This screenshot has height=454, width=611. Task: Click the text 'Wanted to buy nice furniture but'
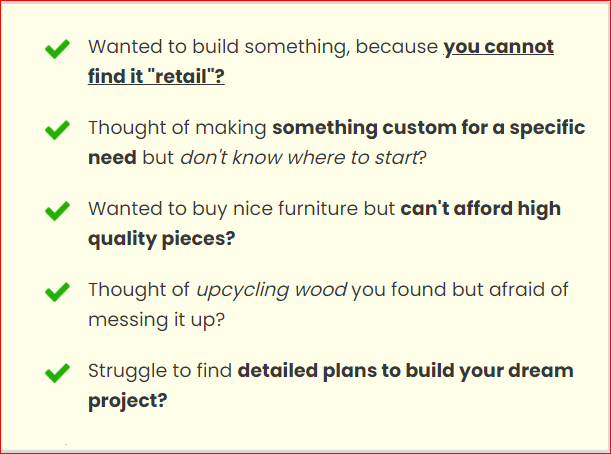(x=242, y=209)
